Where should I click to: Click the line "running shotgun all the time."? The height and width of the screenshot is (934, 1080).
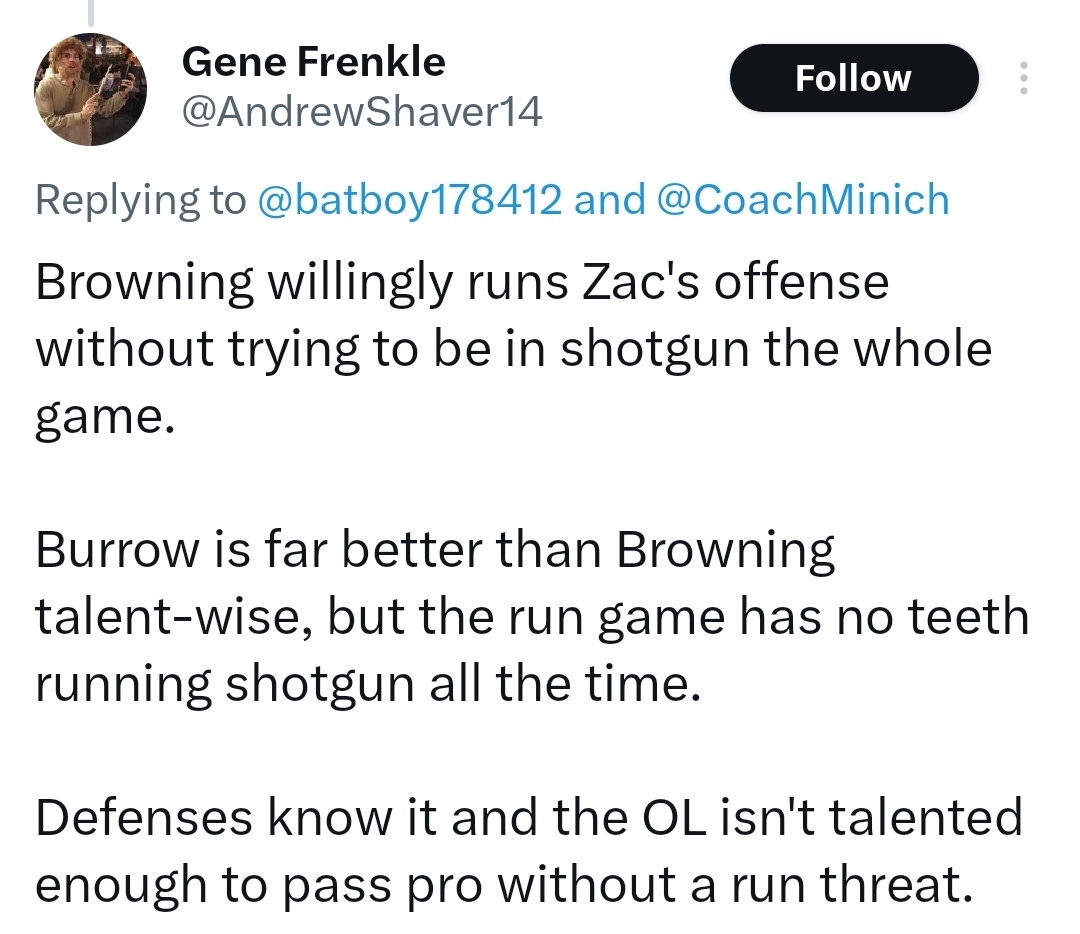click(364, 683)
